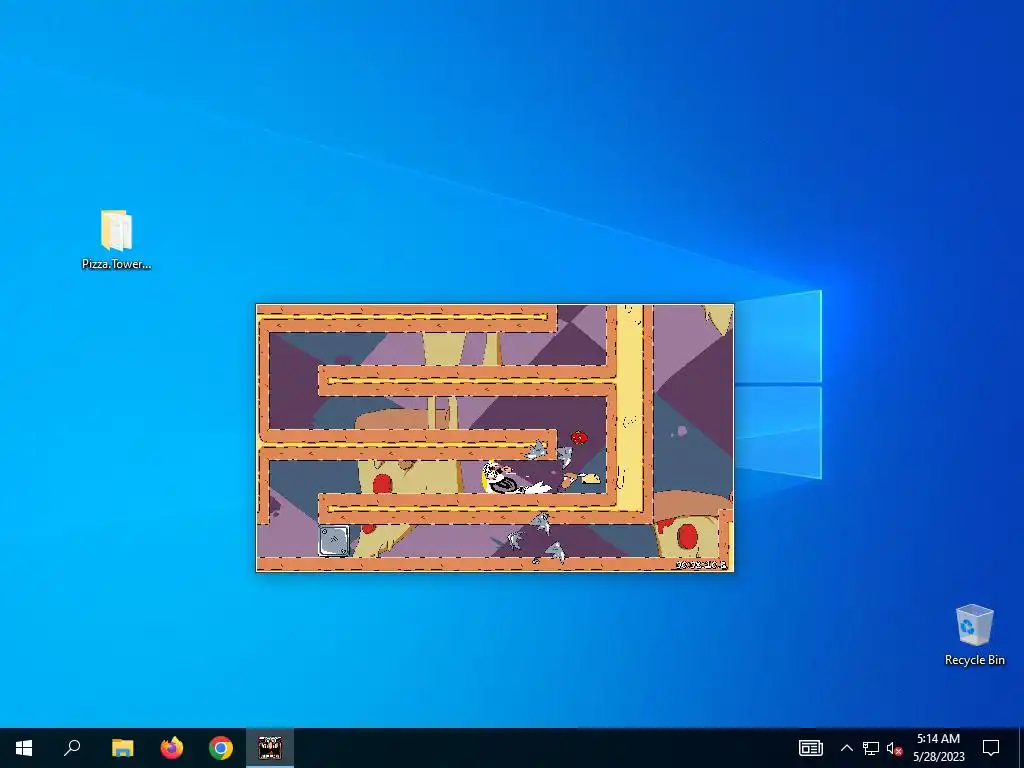Screen dimensions: 1024x768
Task: Open network status tray icon
Action: click(871, 748)
